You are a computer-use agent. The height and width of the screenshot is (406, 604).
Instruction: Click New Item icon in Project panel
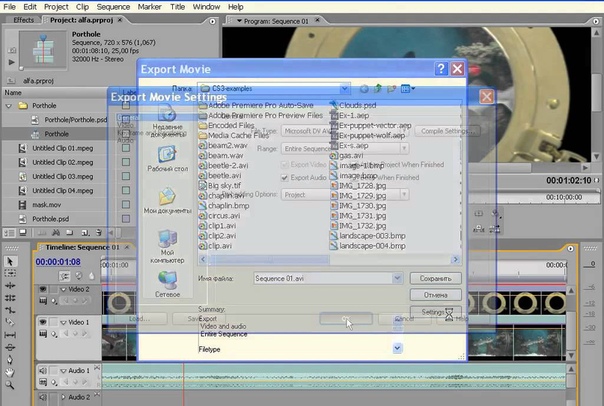point(85,233)
